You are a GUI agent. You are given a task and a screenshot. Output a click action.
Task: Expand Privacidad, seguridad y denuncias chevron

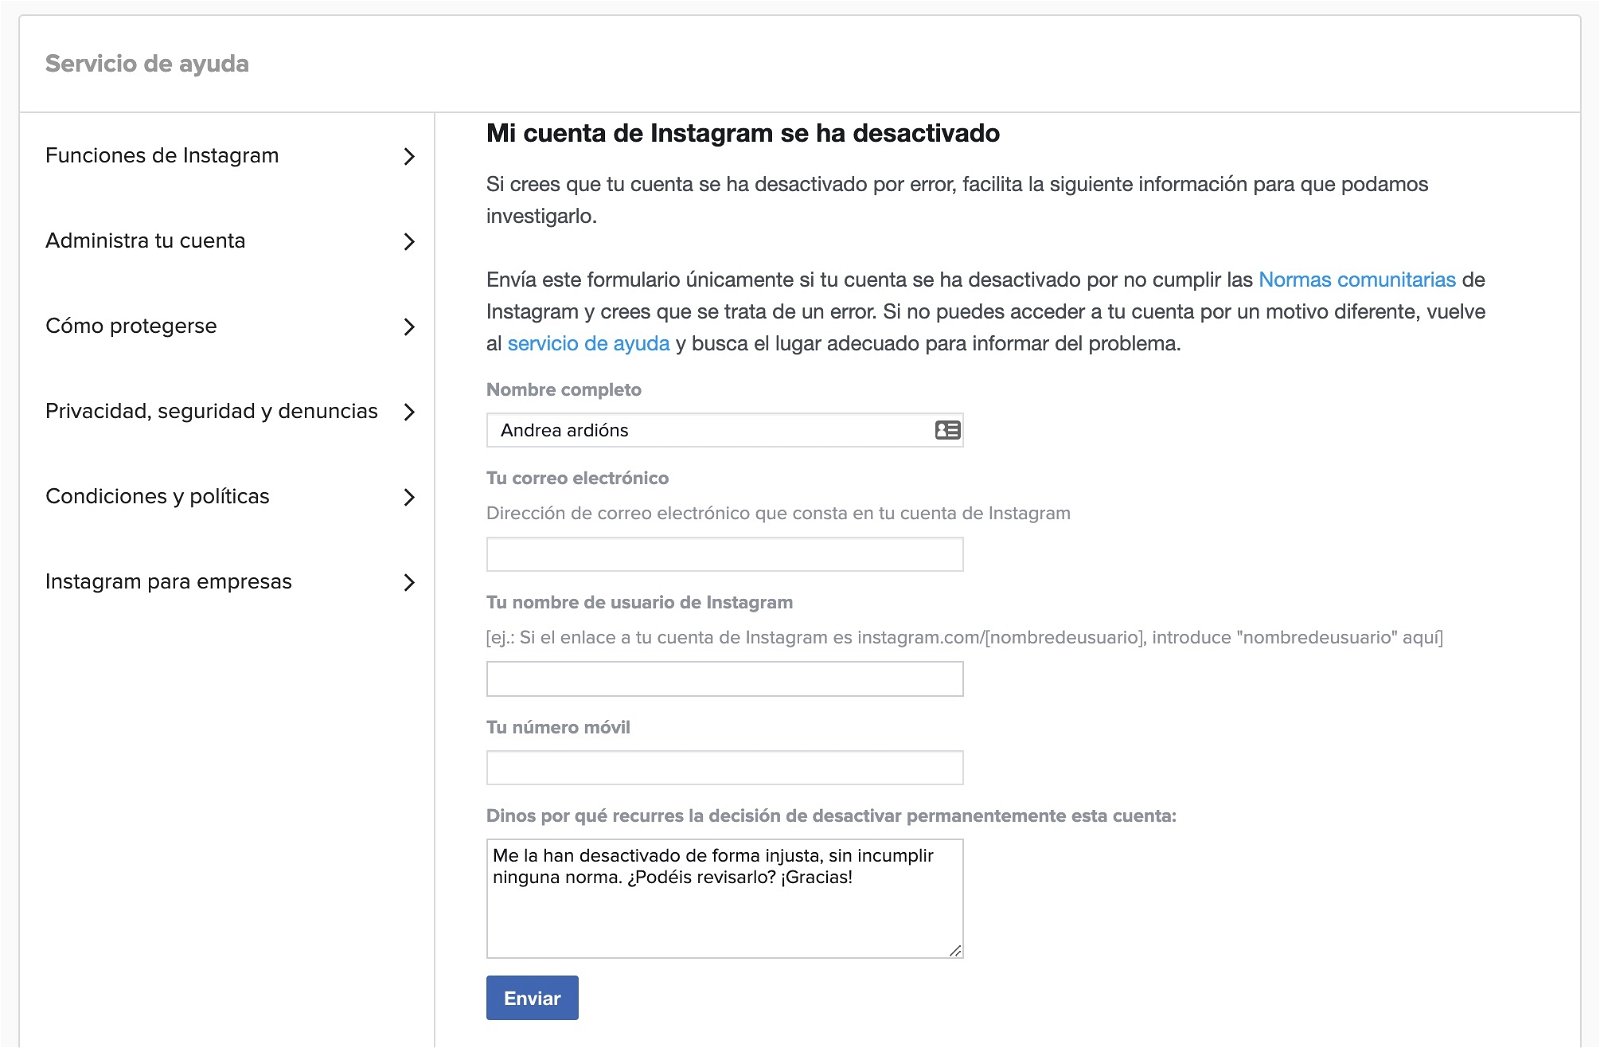[x=408, y=412]
